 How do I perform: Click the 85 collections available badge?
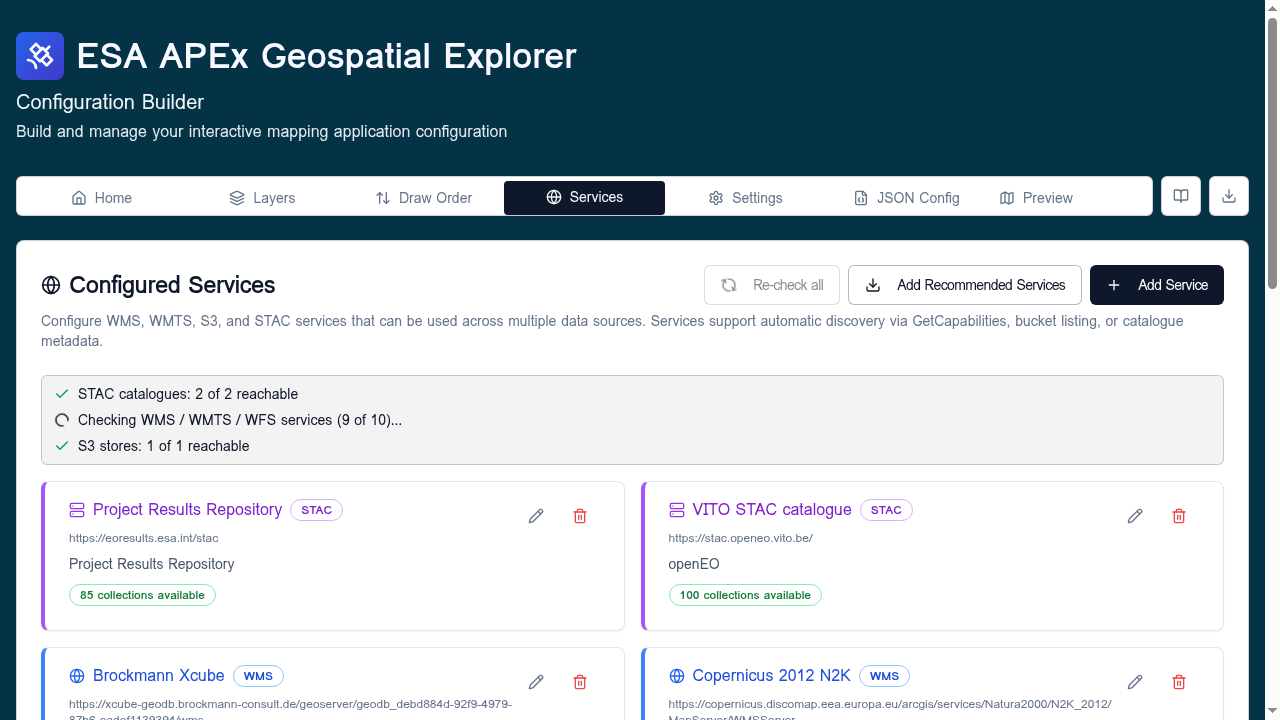[x=142, y=595]
